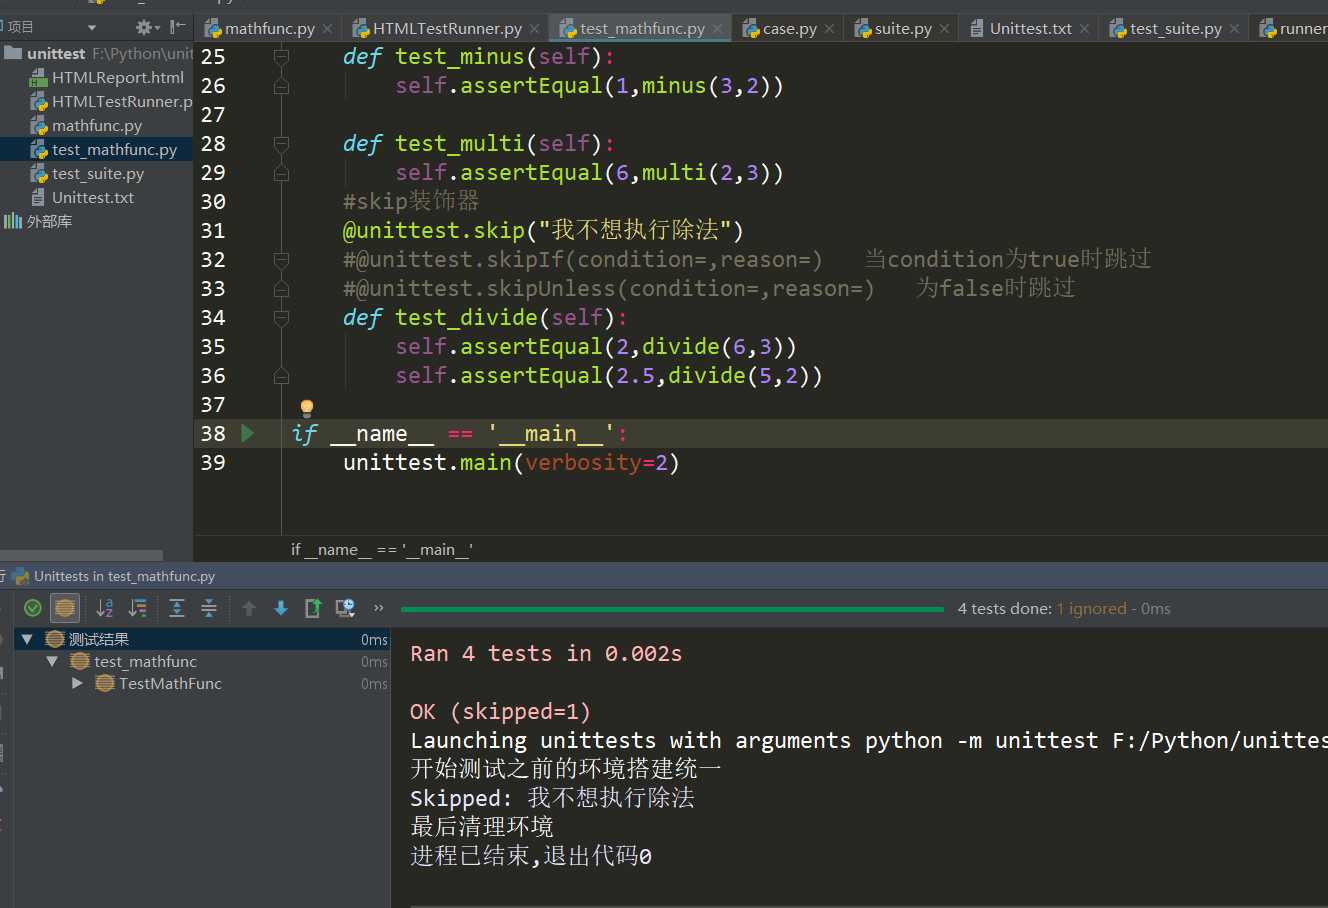The image size is (1328, 908).
Task: Open test_suite.py in project tree
Action: click(98, 173)
